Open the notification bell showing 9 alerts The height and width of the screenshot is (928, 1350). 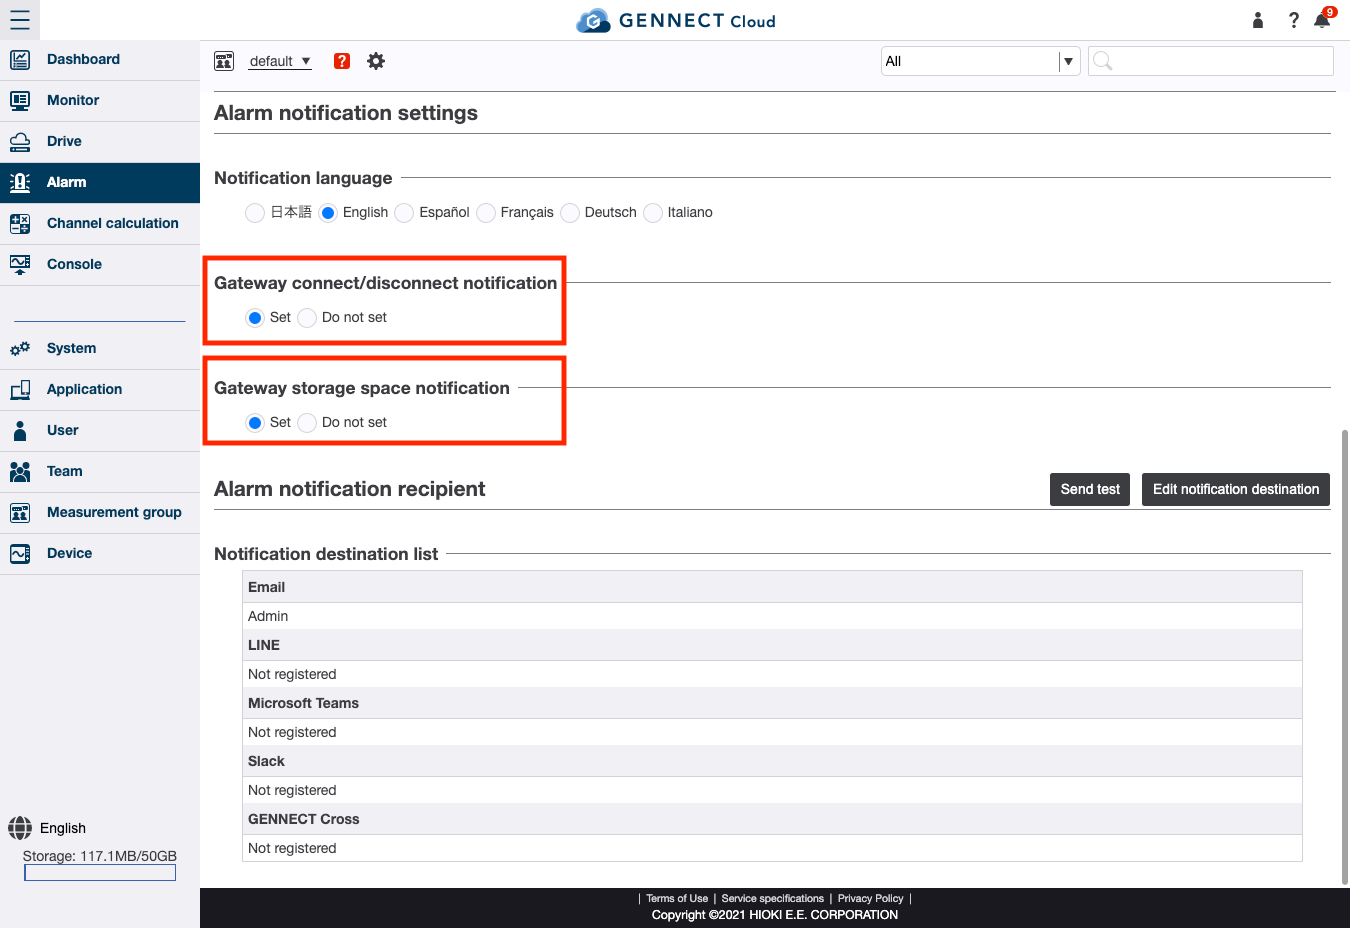coord(1321,20)
